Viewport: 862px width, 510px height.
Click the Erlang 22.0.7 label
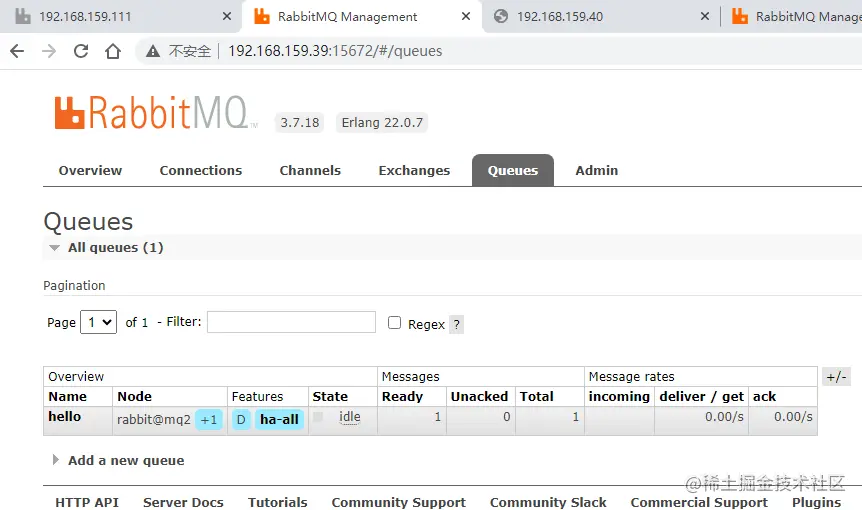click(382, 123)
